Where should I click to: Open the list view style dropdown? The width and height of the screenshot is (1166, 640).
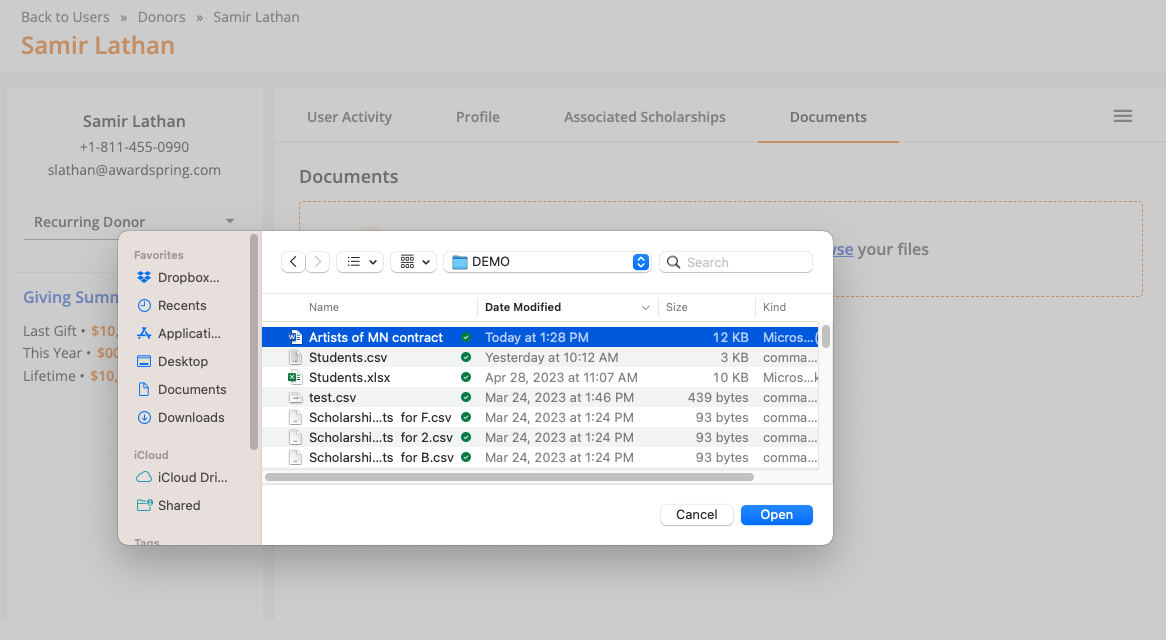point(359,261)
